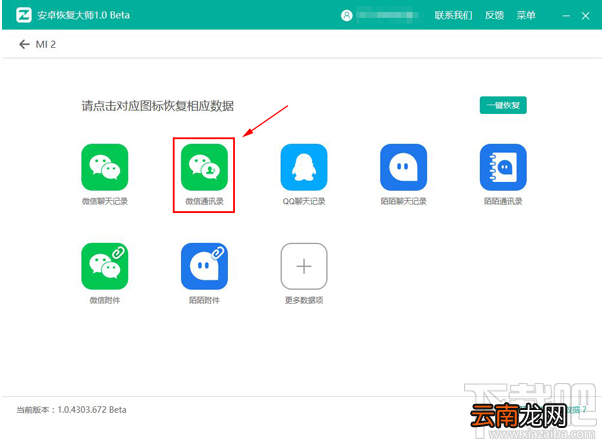This screenshot has width=604, height=444.
Task: Open the Contact Us menu (联系我们)
Action: point(453,15)
